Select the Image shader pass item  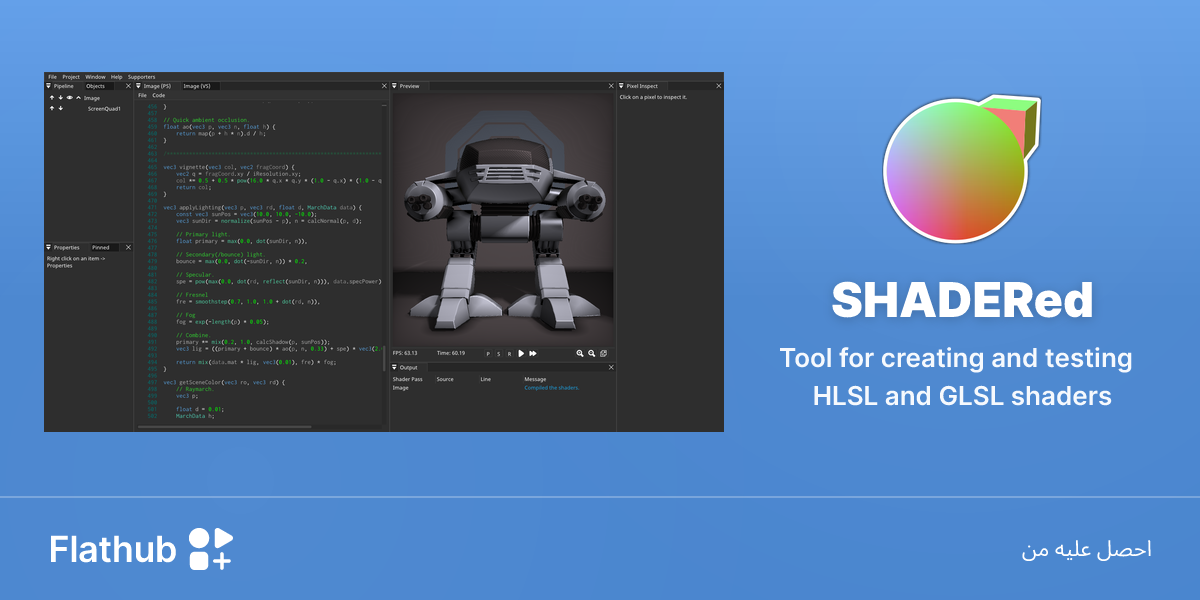pyautogui.click(x=92, y=98)
